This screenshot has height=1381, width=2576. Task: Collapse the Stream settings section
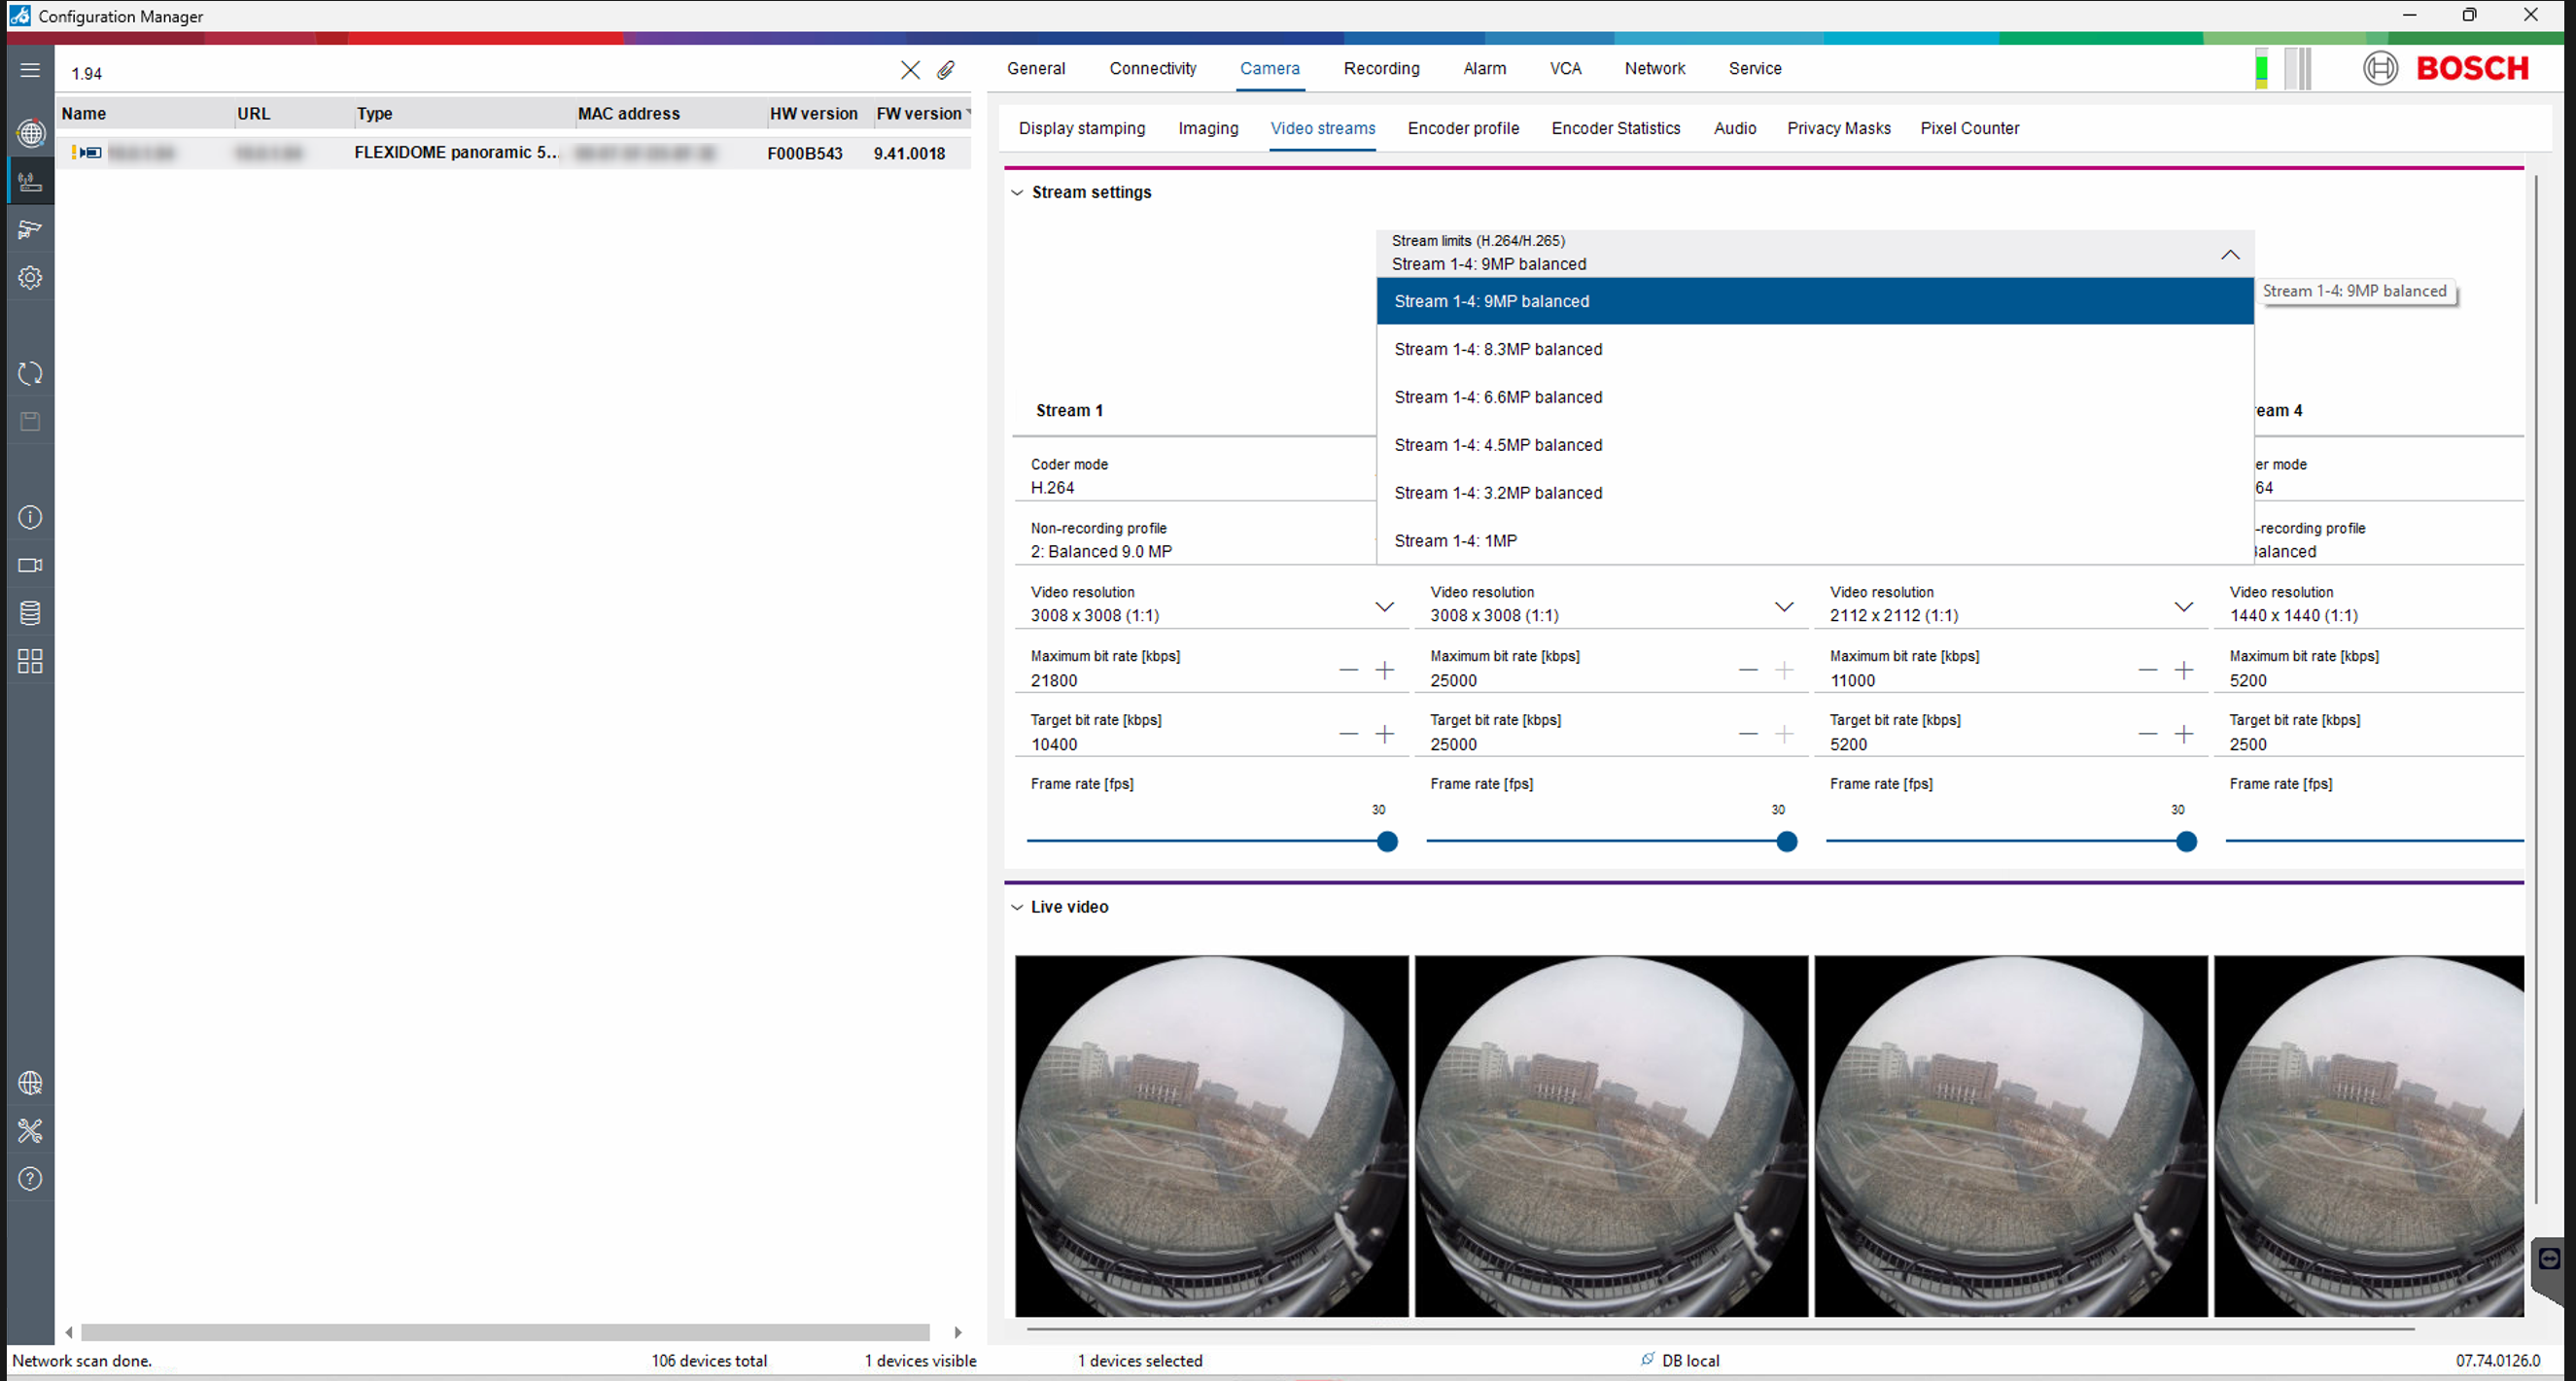coord(1017,192)
